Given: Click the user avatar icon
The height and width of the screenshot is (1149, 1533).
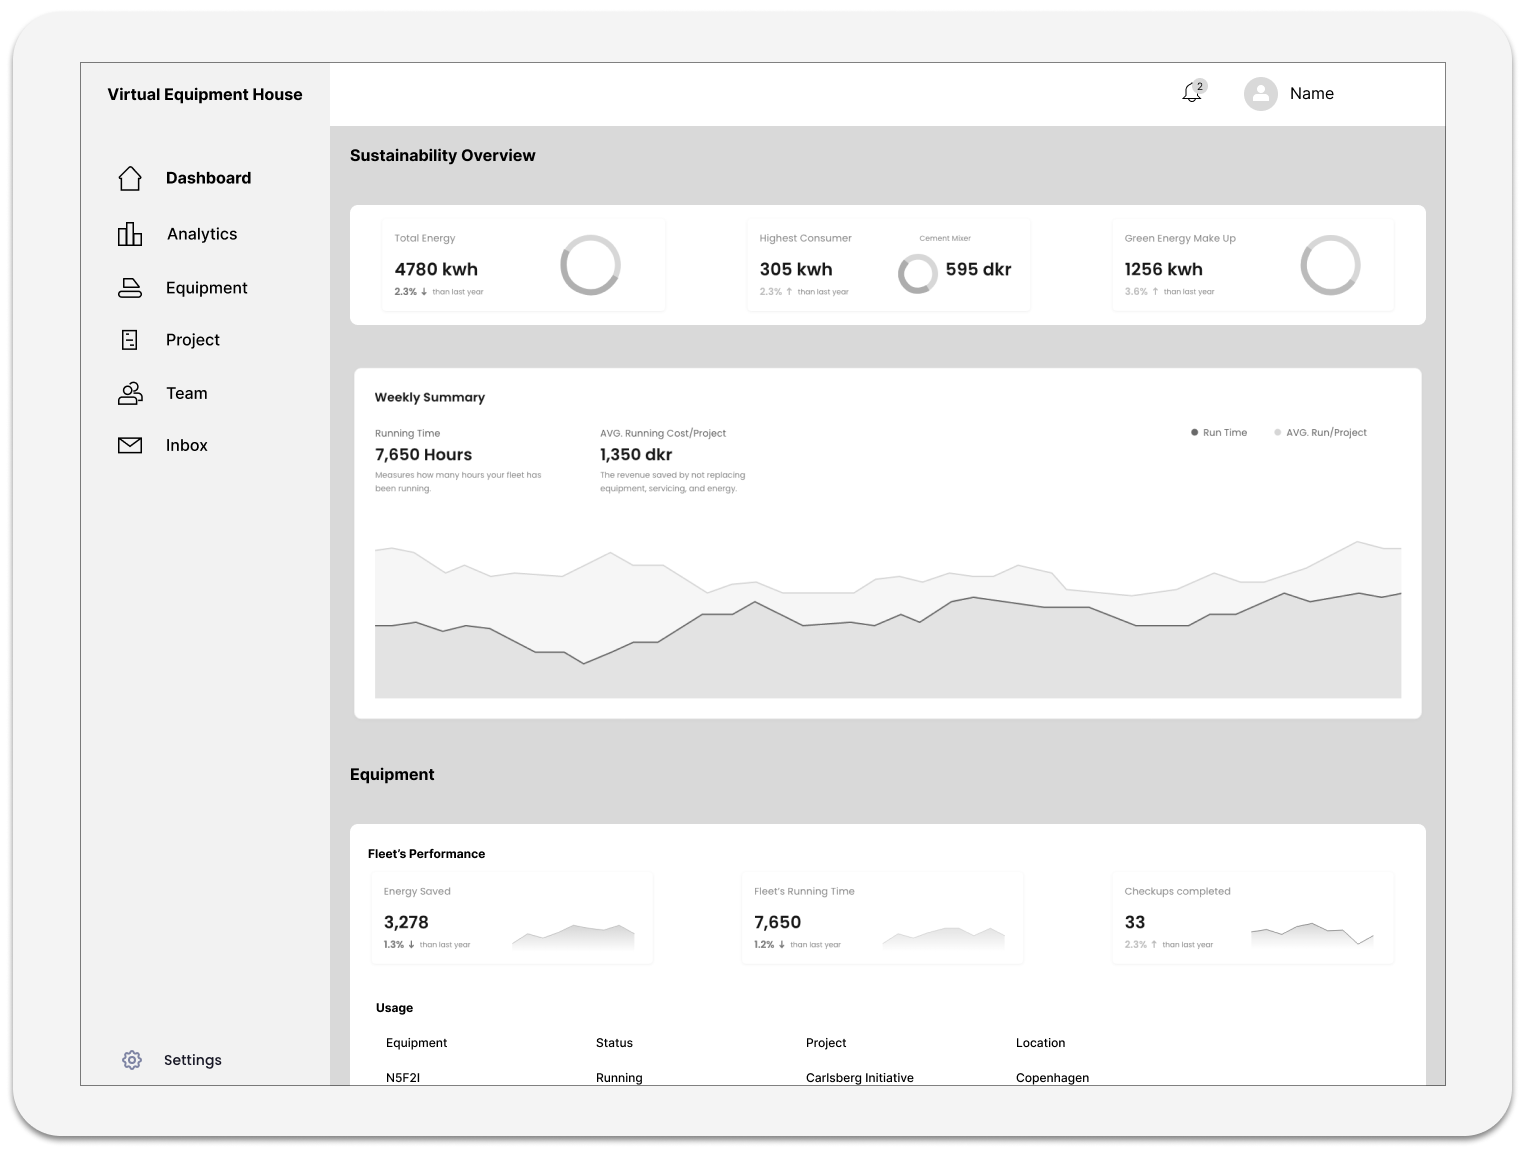Looking at the screenshot, I should tap(1260, 94).
